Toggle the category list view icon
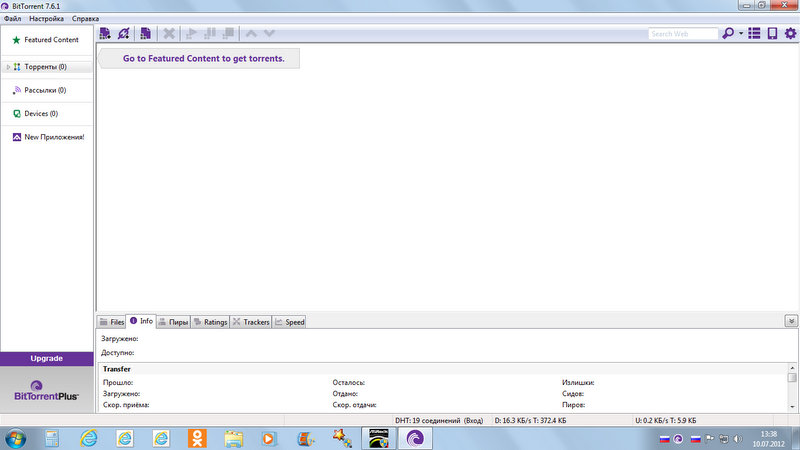Image resolution: width=800 pixels, height=450 pixels. click(754, 34)
